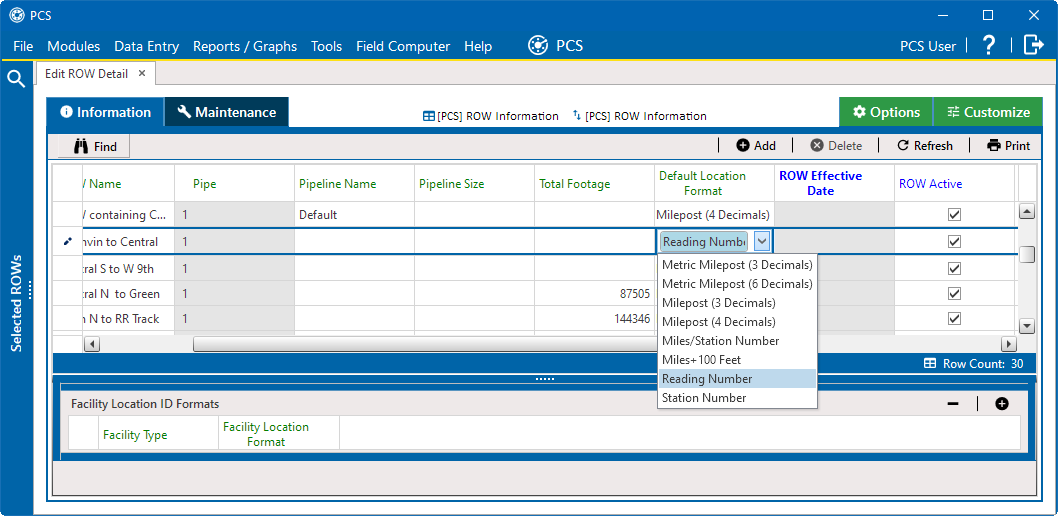1058x516 pixels.
Task: Collapse Facility Location ID Formats with minus icon
Action: point(953,404)
